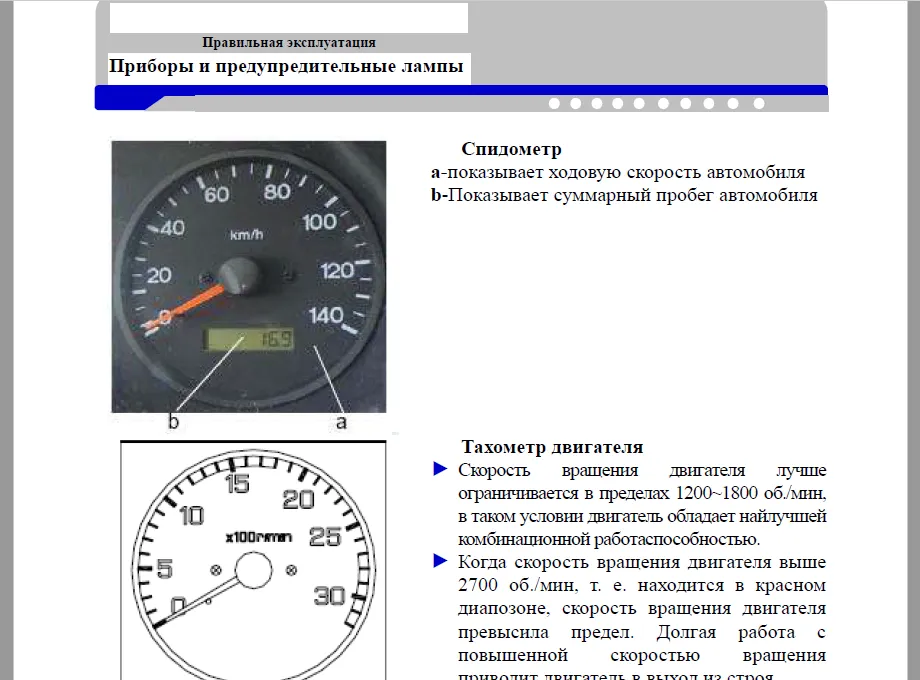Image resolution: width=920 pixels, height=680 pixels.
Task: Click the second blue arrow bullet point
Action: (440, 561)
